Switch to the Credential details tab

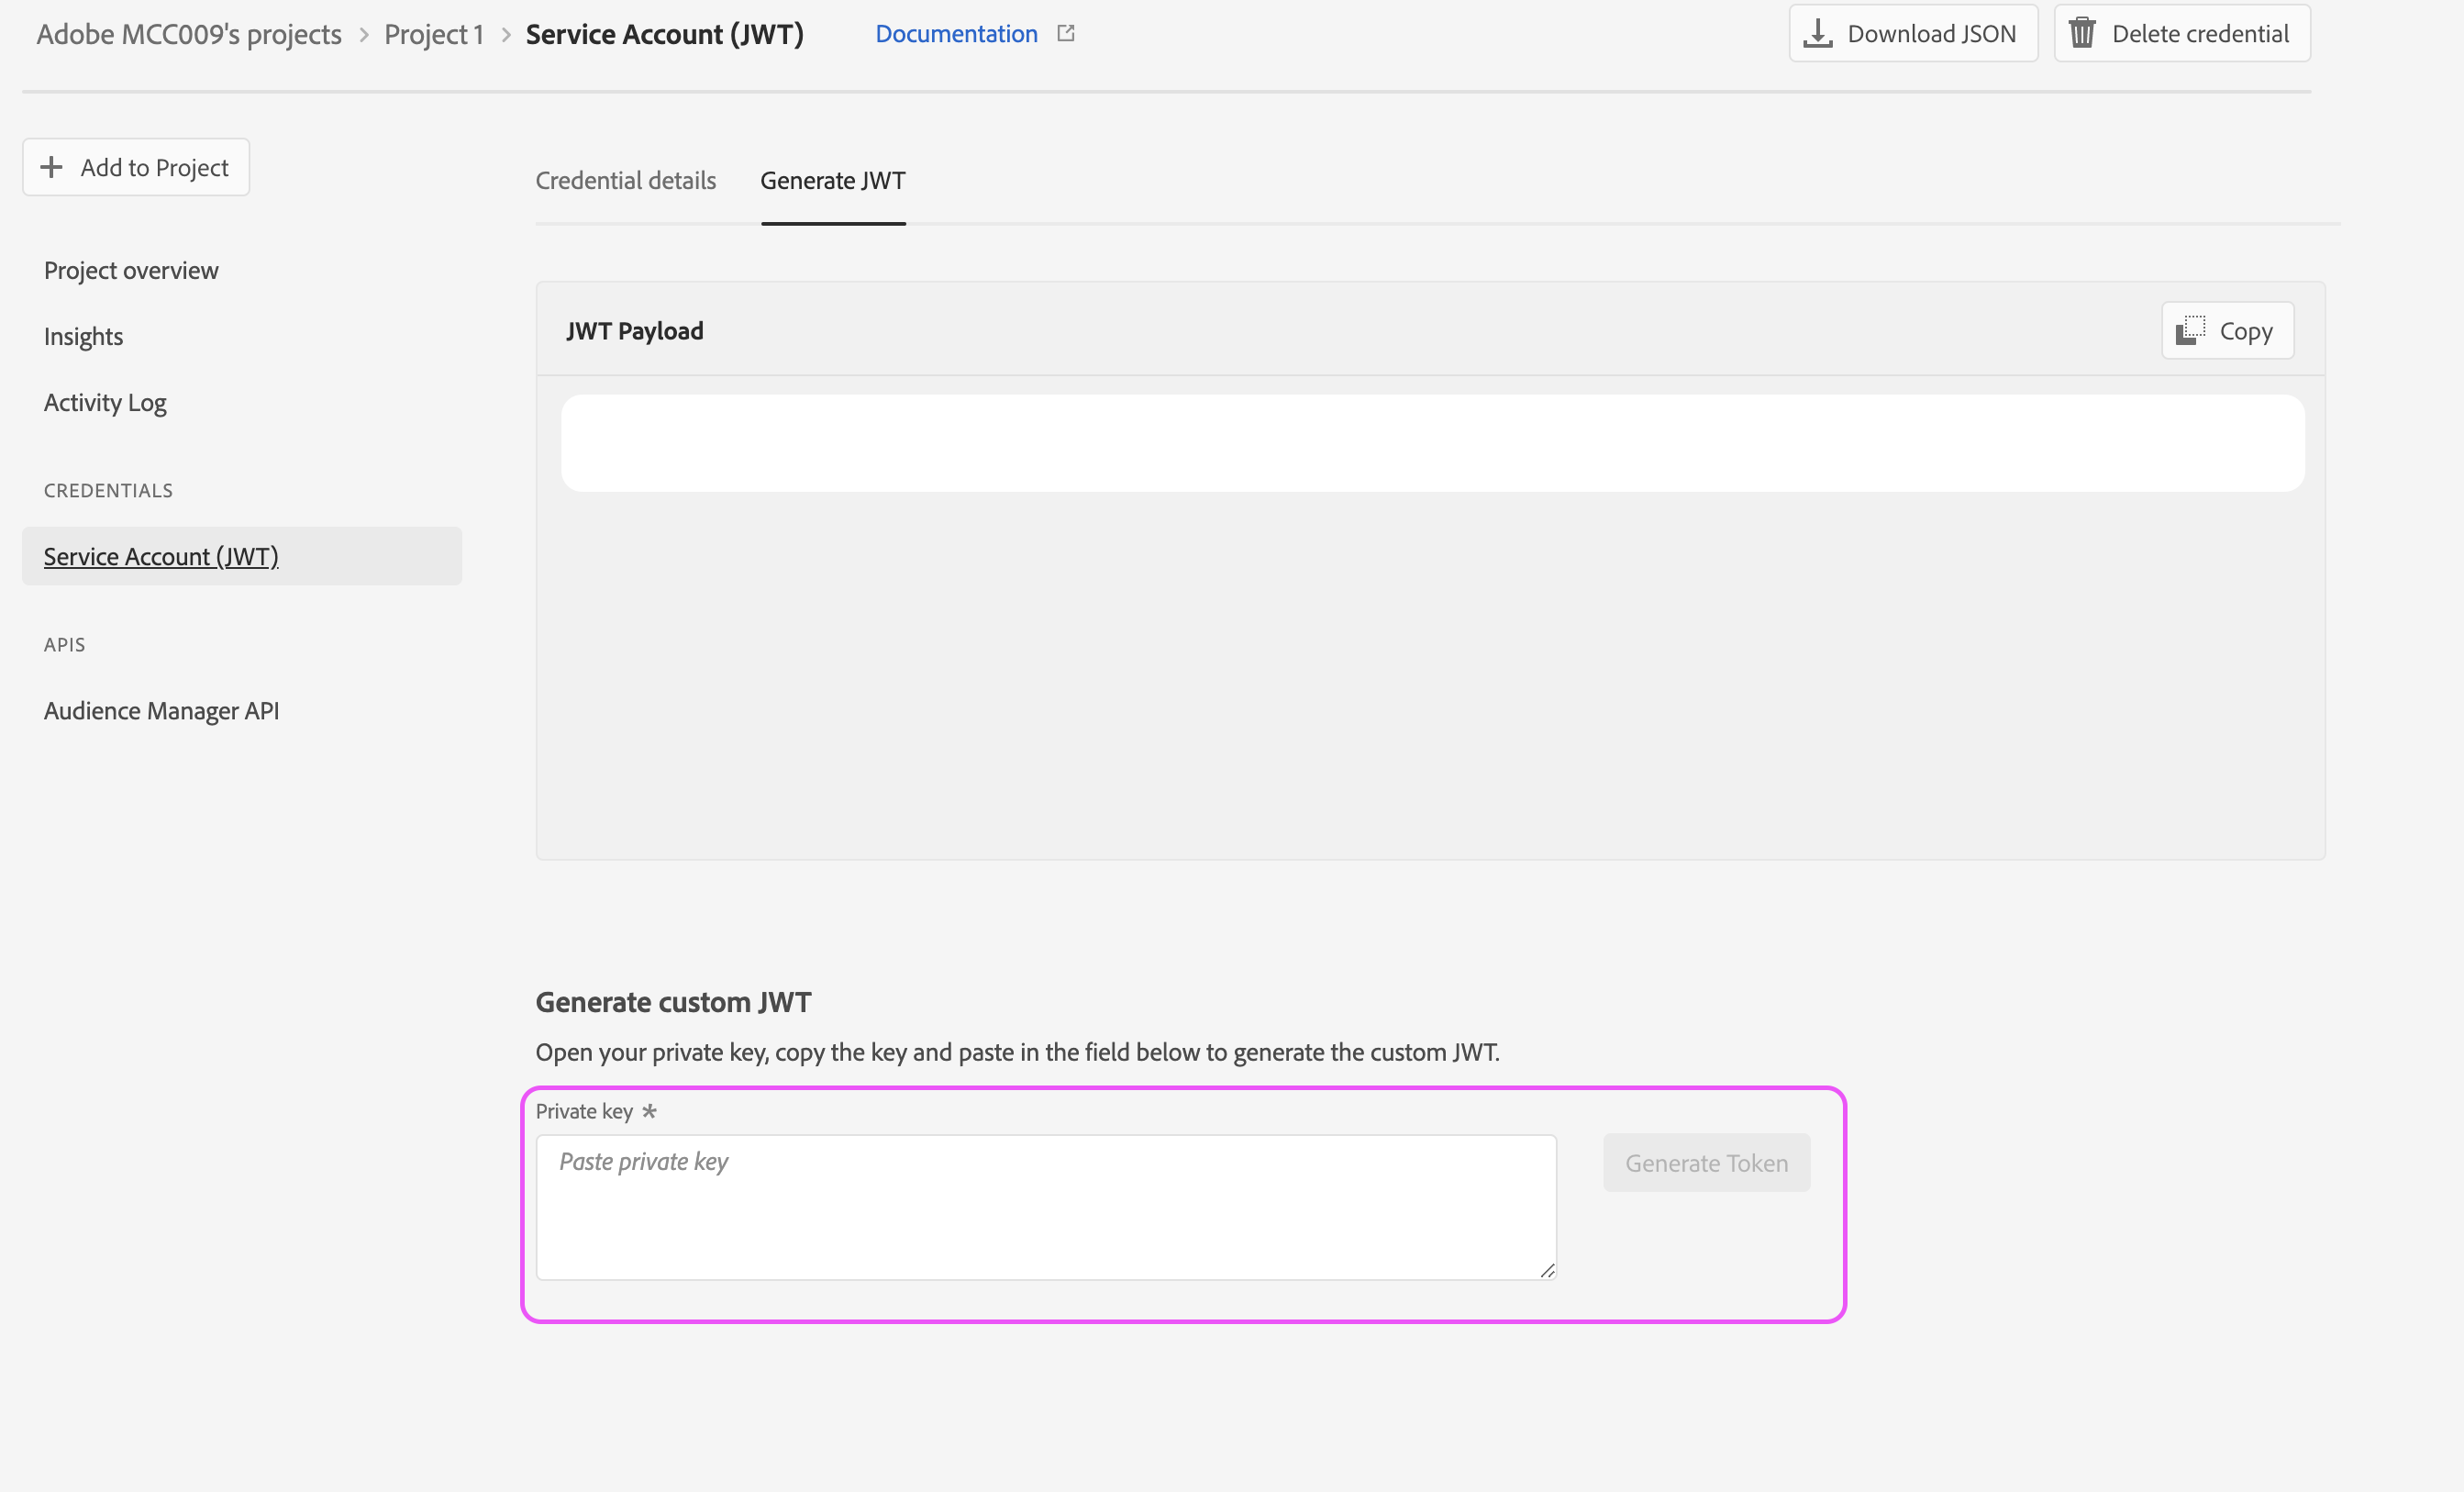click(625, 181)
